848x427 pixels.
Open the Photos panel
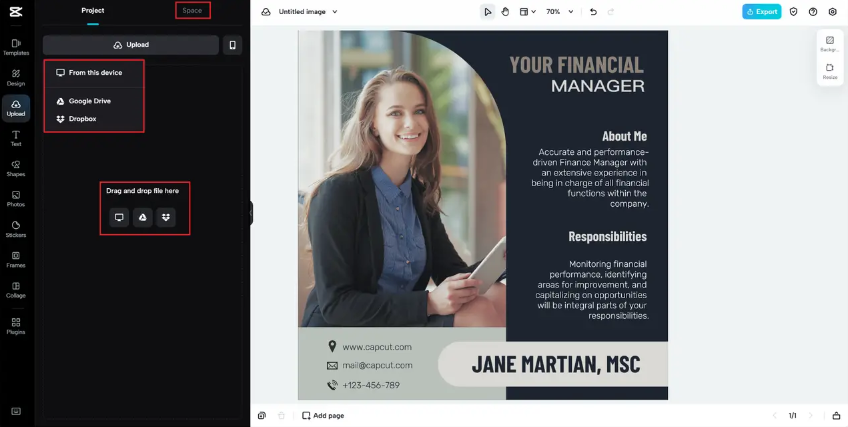16,199
